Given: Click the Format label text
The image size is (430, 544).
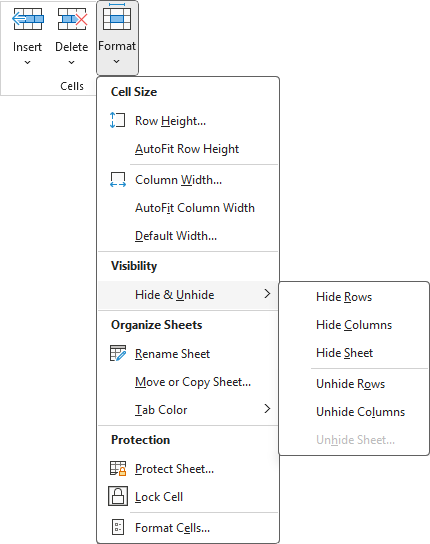Looking at the screenshot, I should click(x=117, y=46).
